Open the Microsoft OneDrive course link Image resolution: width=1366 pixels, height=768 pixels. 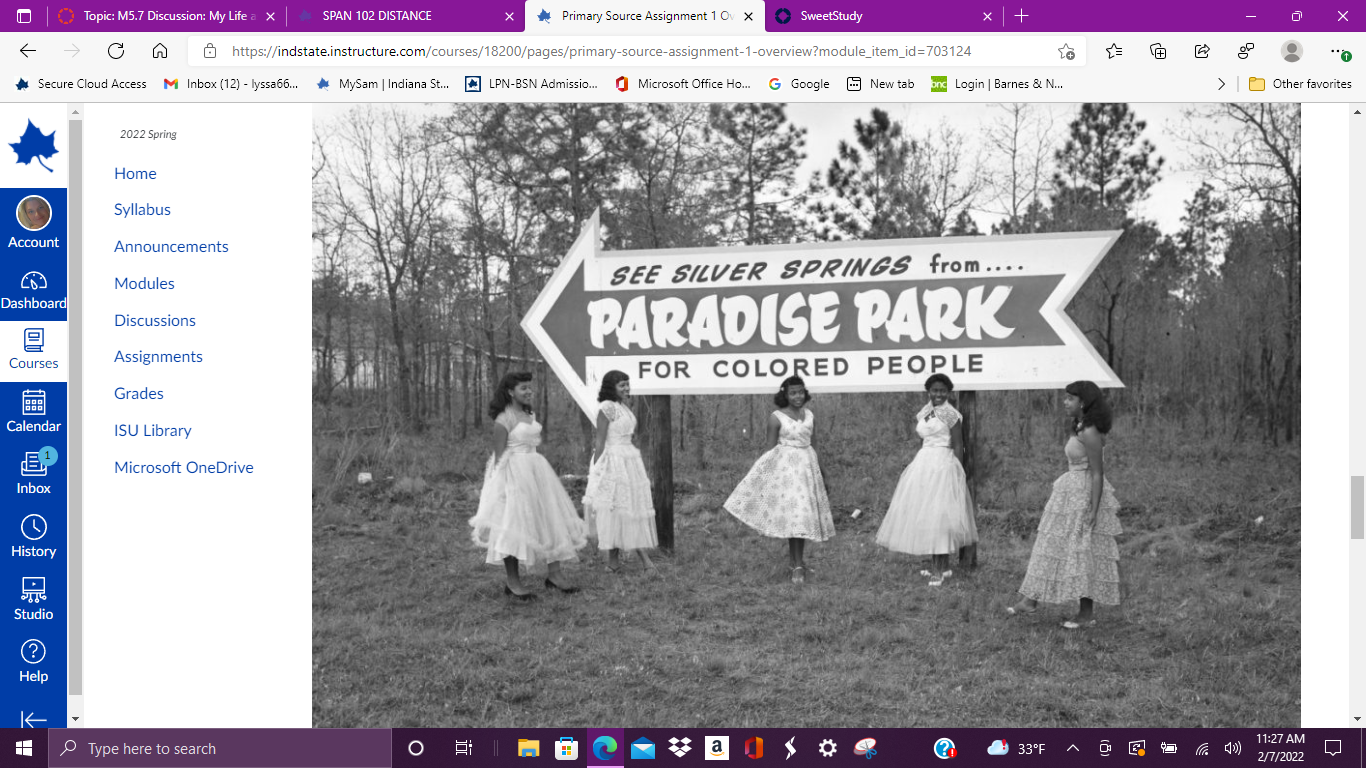[x=184, y=468]
